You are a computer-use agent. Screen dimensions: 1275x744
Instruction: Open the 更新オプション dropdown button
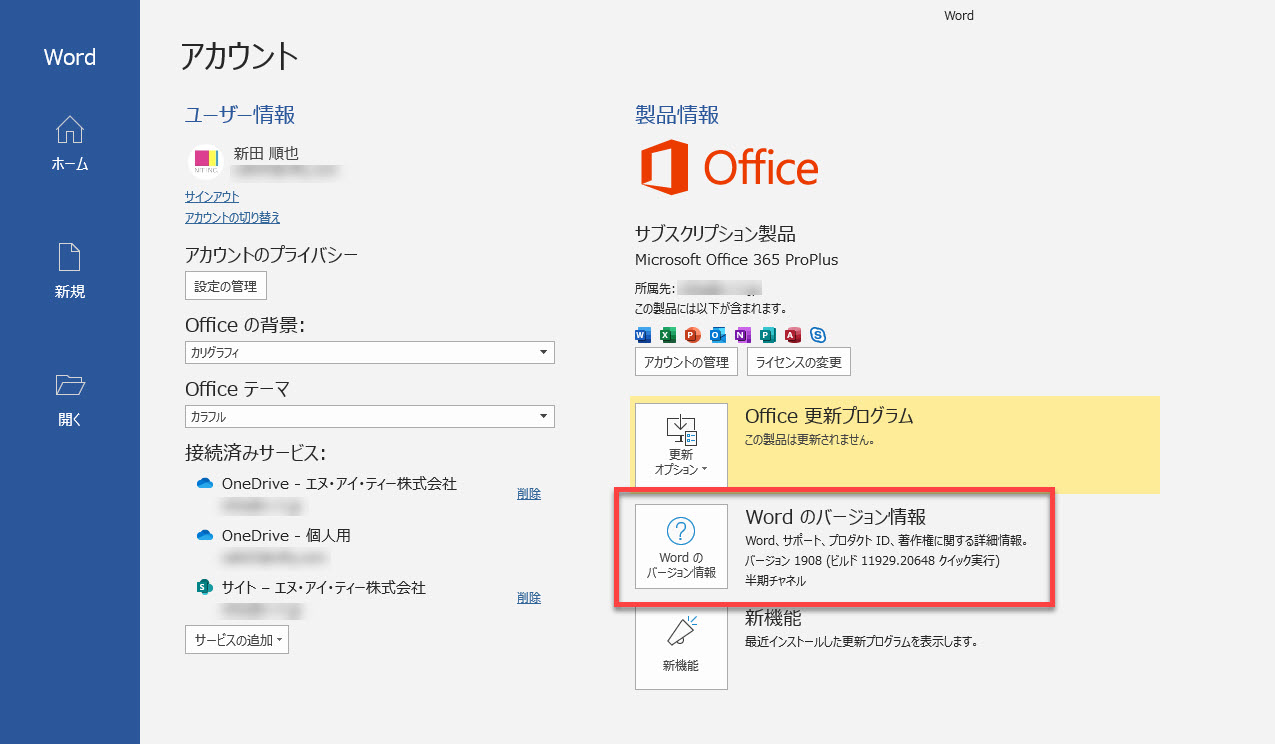[681, 445]
